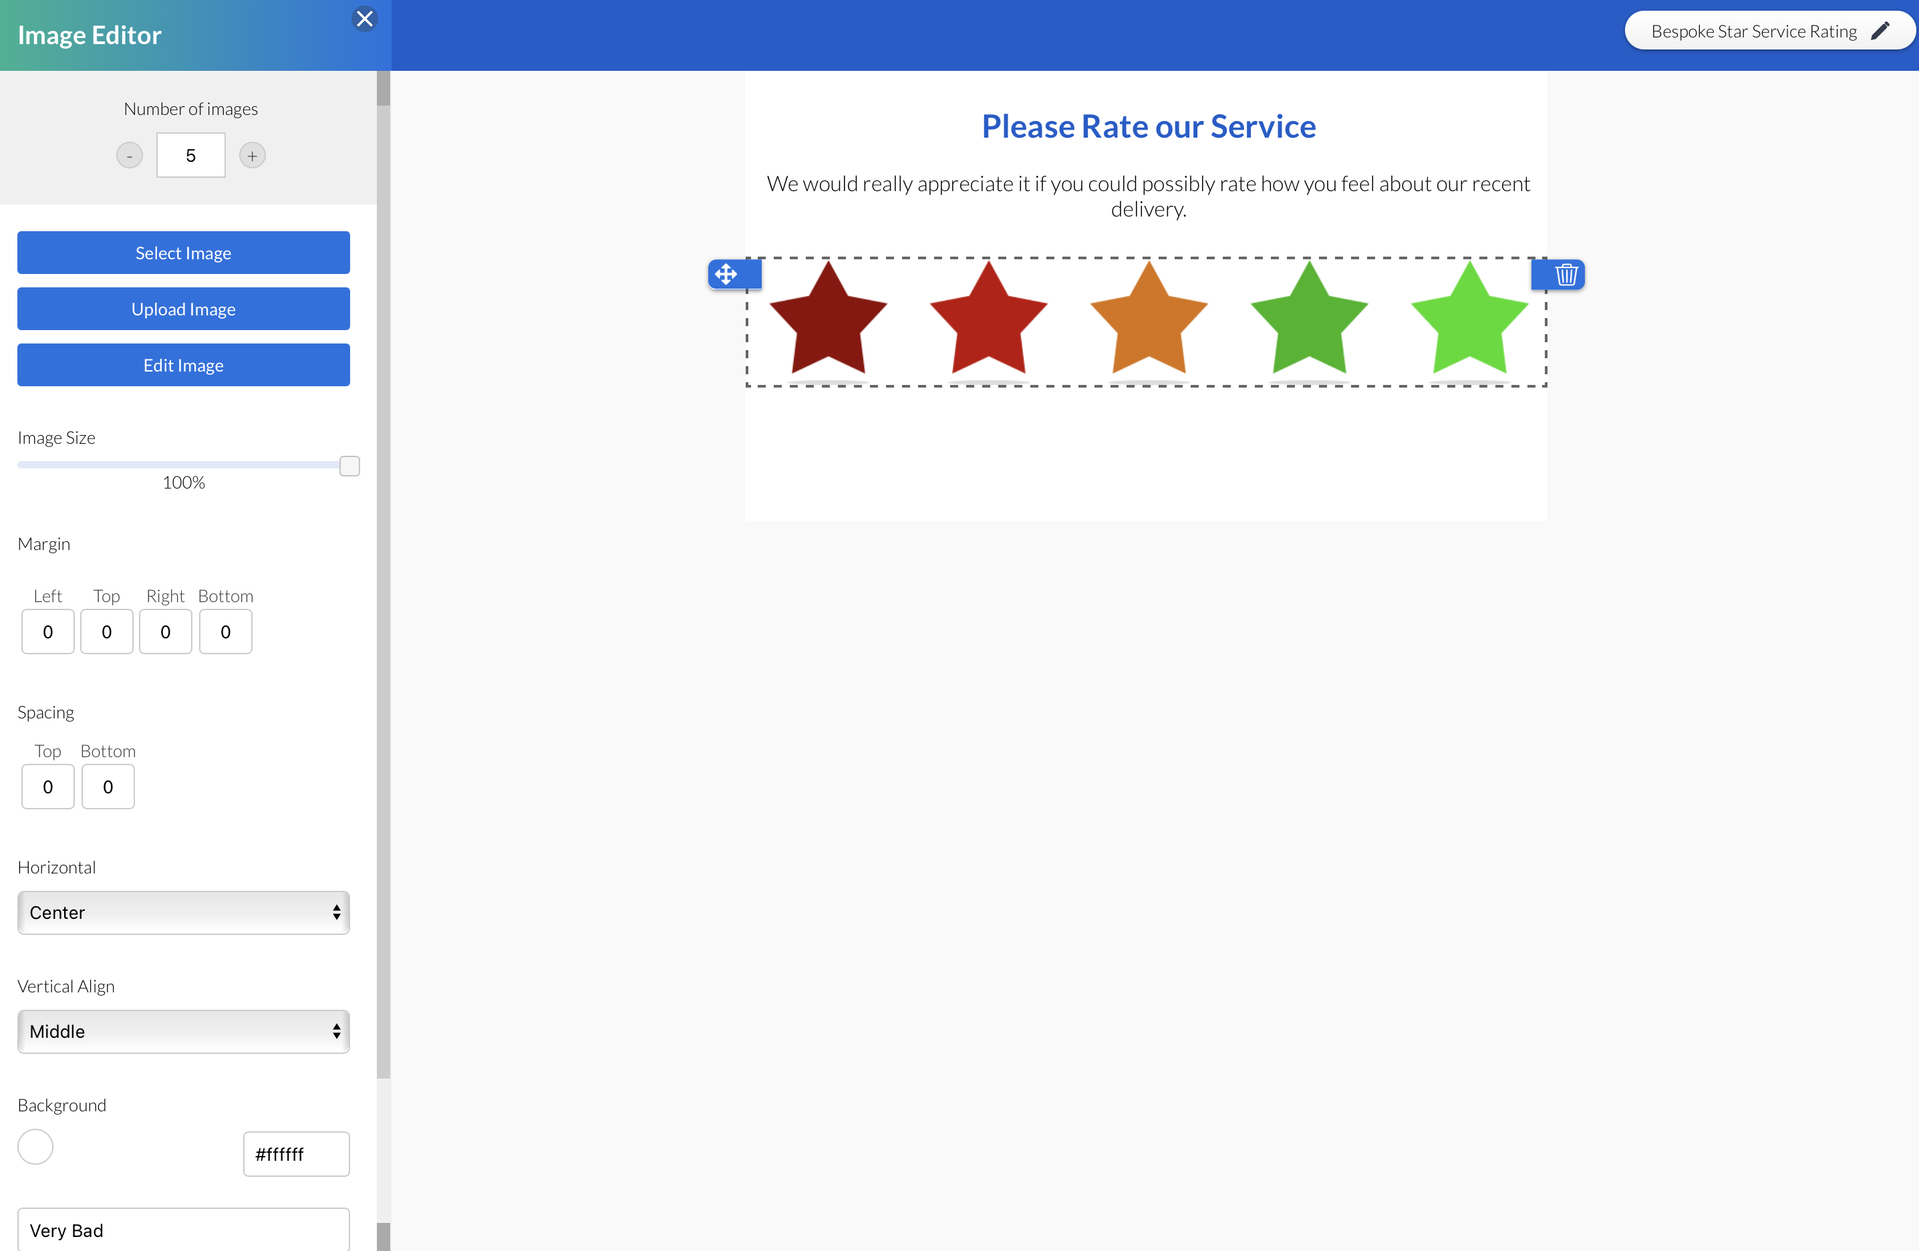Select the orange middle star
This screenshot has height=1251, width=1919.
tap(1148, 322)
